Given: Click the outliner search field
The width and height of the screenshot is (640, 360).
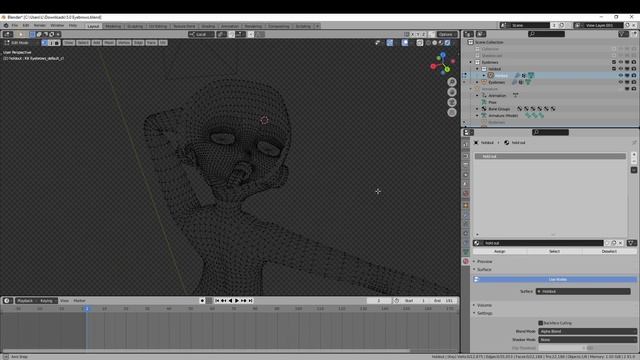Looking at the screenshot, I should tap(547, 34).
